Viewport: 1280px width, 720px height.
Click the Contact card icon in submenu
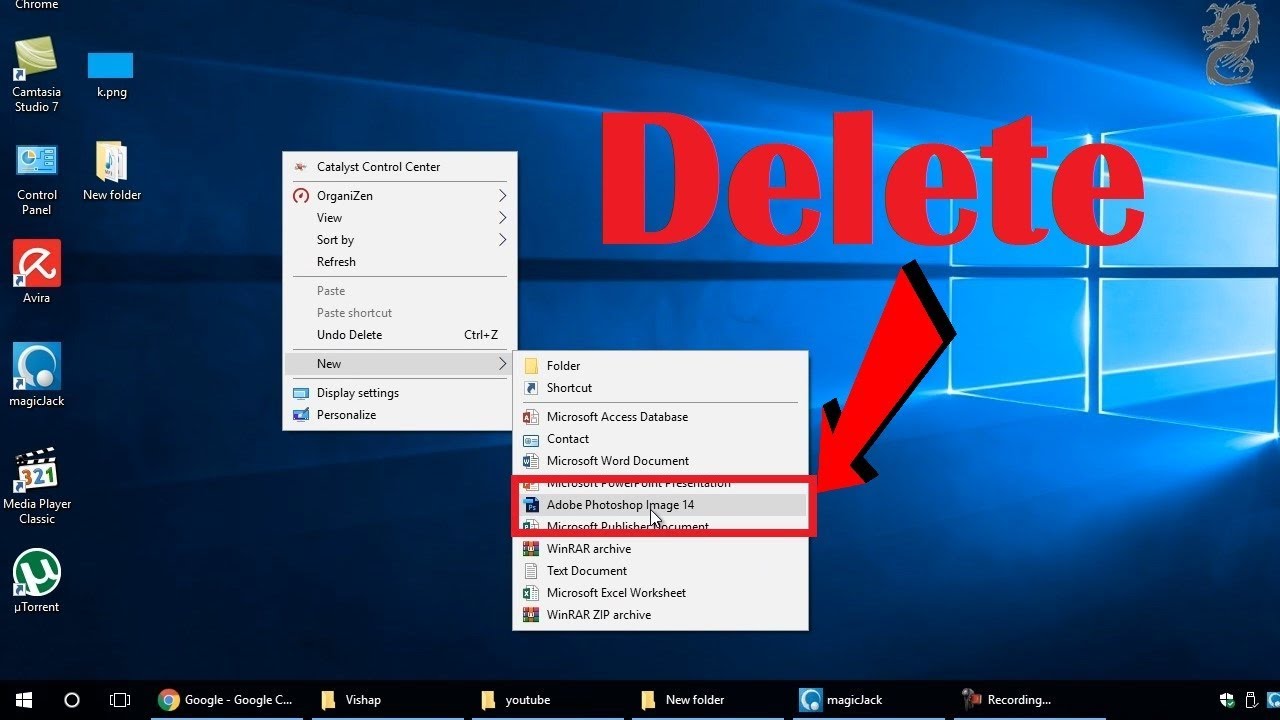531,439
